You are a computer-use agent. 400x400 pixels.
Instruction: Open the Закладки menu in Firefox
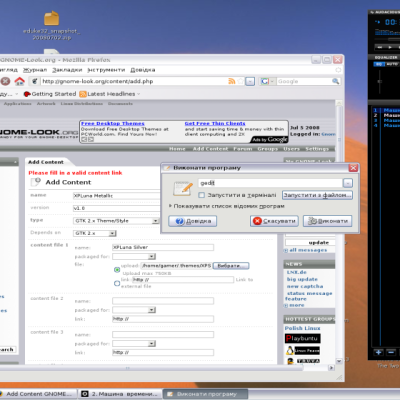point(67,70)
